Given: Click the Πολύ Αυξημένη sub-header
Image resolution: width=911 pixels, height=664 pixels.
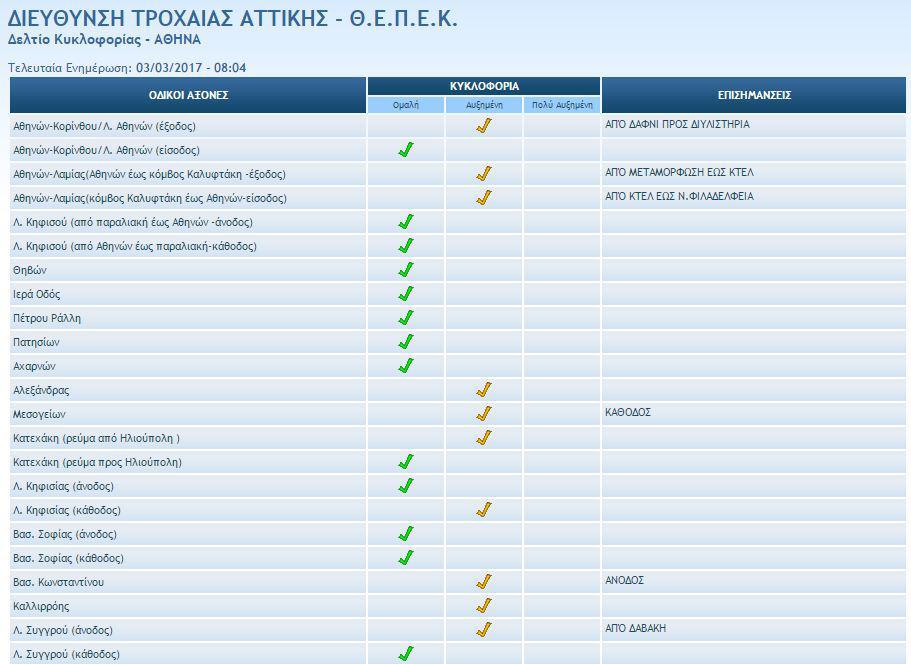Looking at the screenshot, I should click(x=562, y=105).
